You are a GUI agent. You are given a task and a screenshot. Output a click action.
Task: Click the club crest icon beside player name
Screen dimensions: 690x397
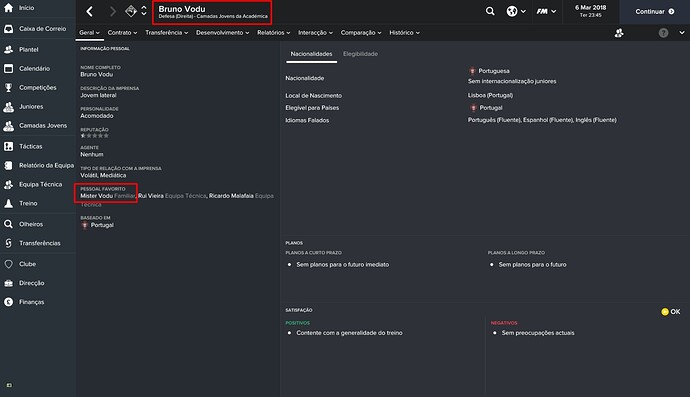(x=131, y=11)
